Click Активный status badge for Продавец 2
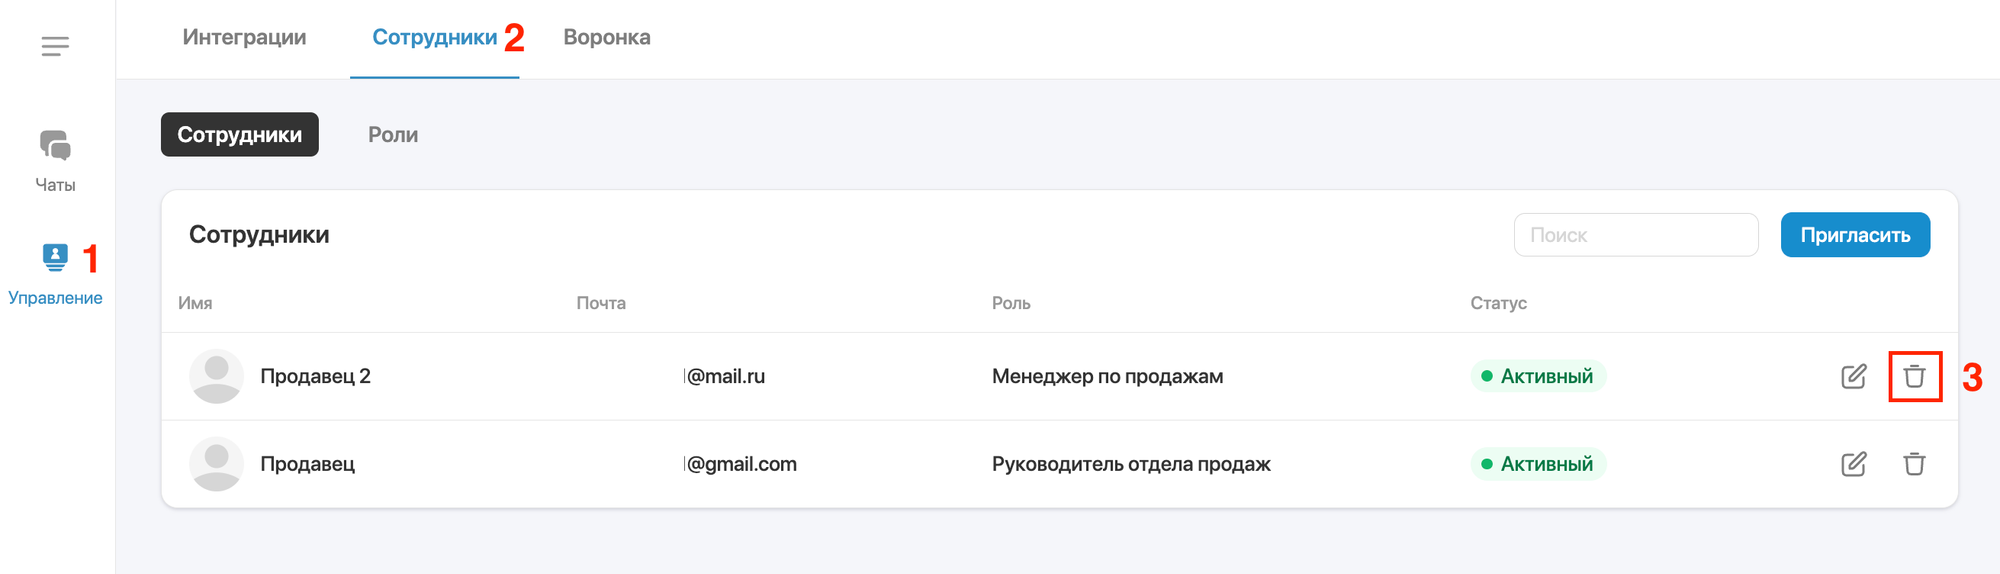Viewport: 2000px width, 574px height. coord(1538,376)
